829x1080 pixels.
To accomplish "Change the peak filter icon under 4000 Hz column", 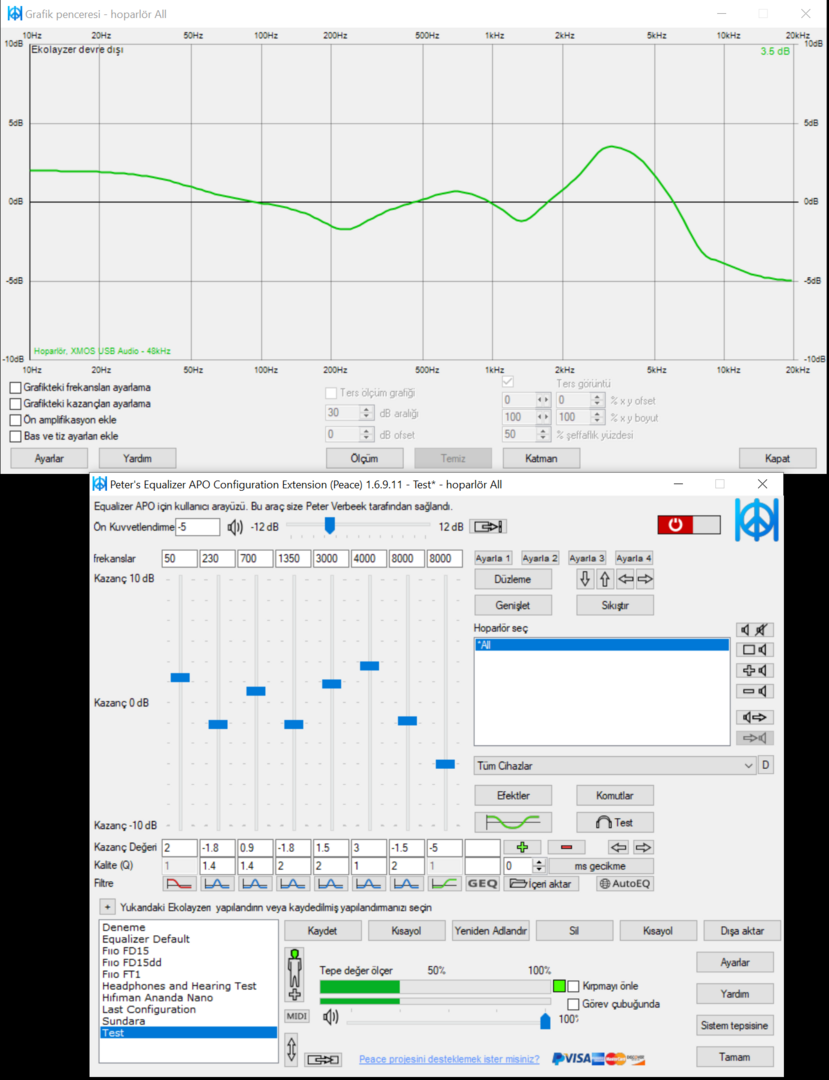I will click(368, 884).
